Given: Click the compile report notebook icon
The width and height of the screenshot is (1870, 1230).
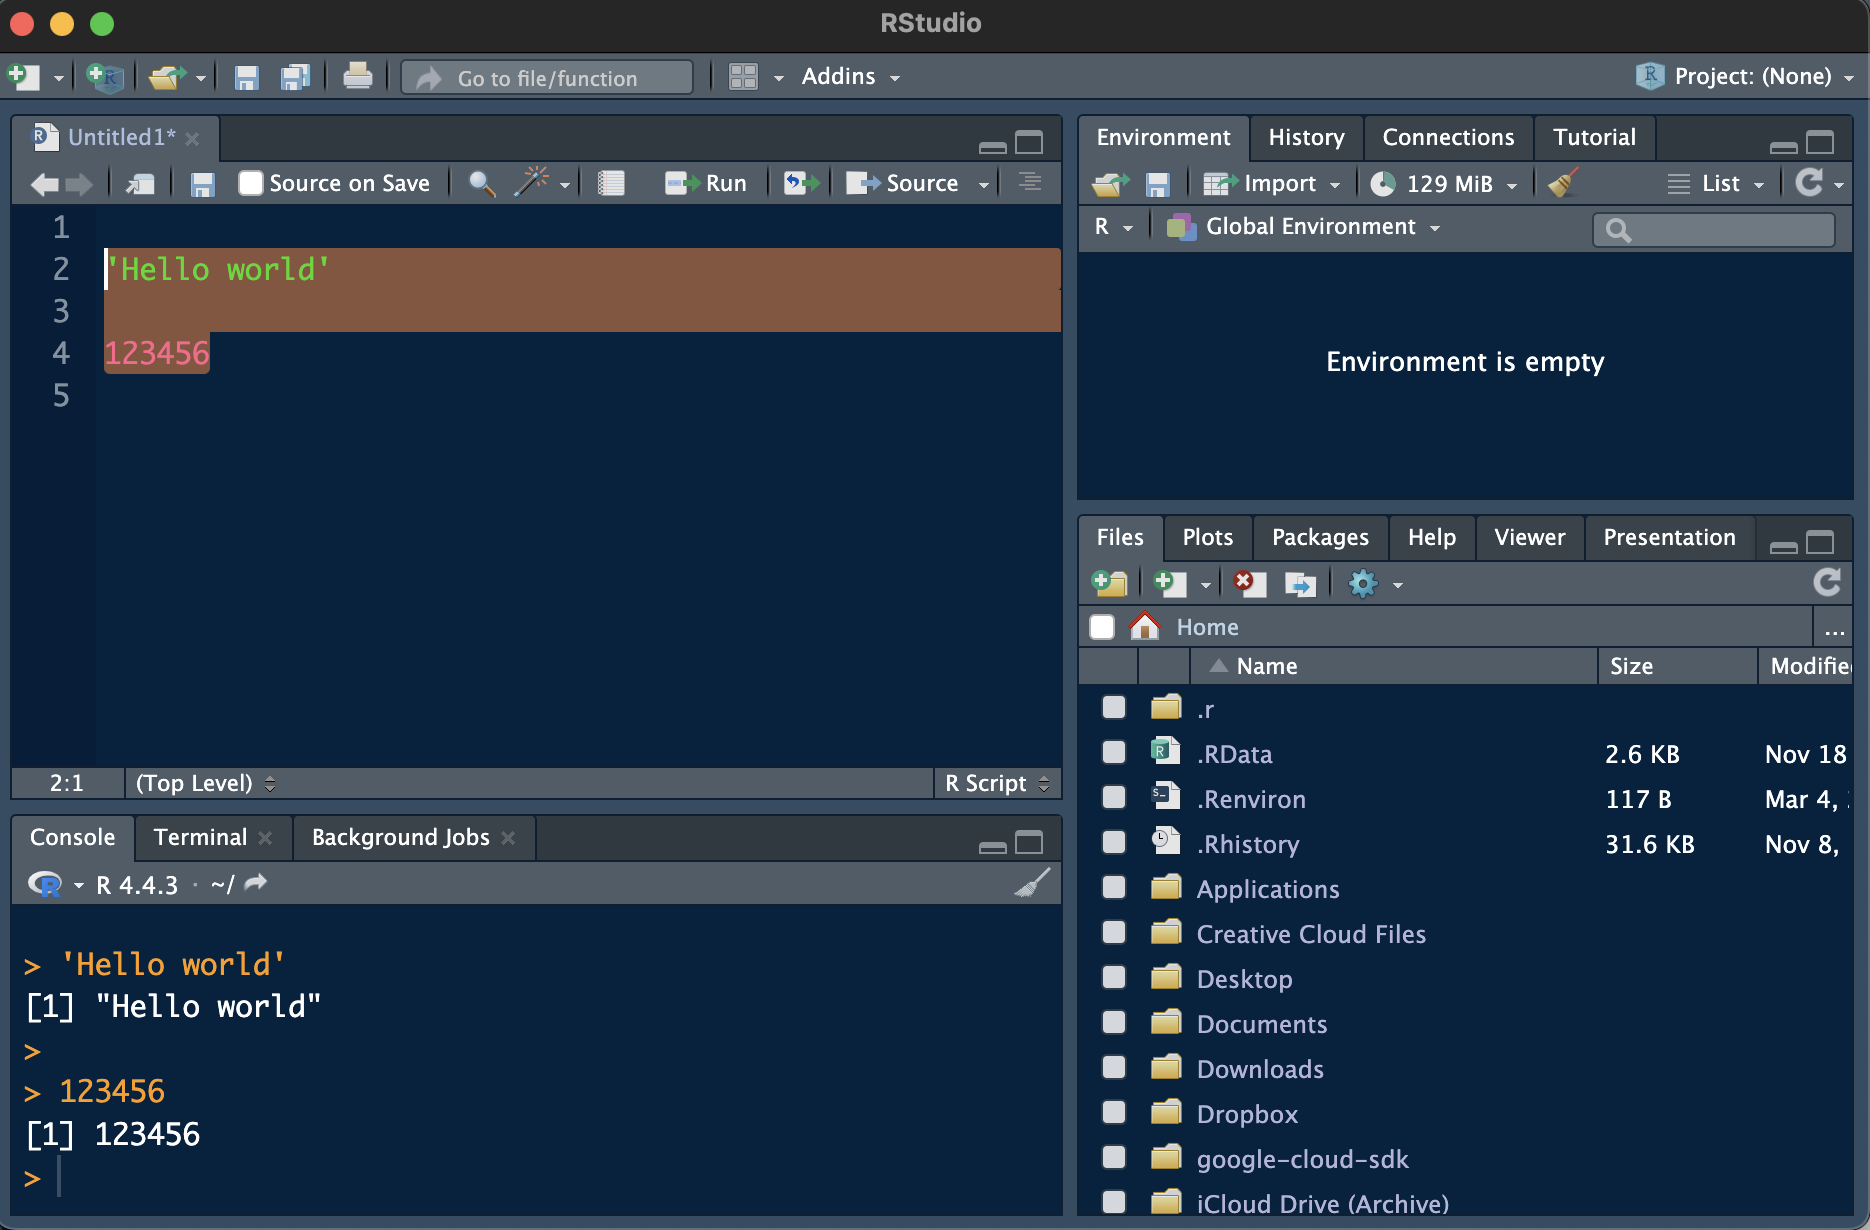Looking at the screenshot, I should [611, 183].
